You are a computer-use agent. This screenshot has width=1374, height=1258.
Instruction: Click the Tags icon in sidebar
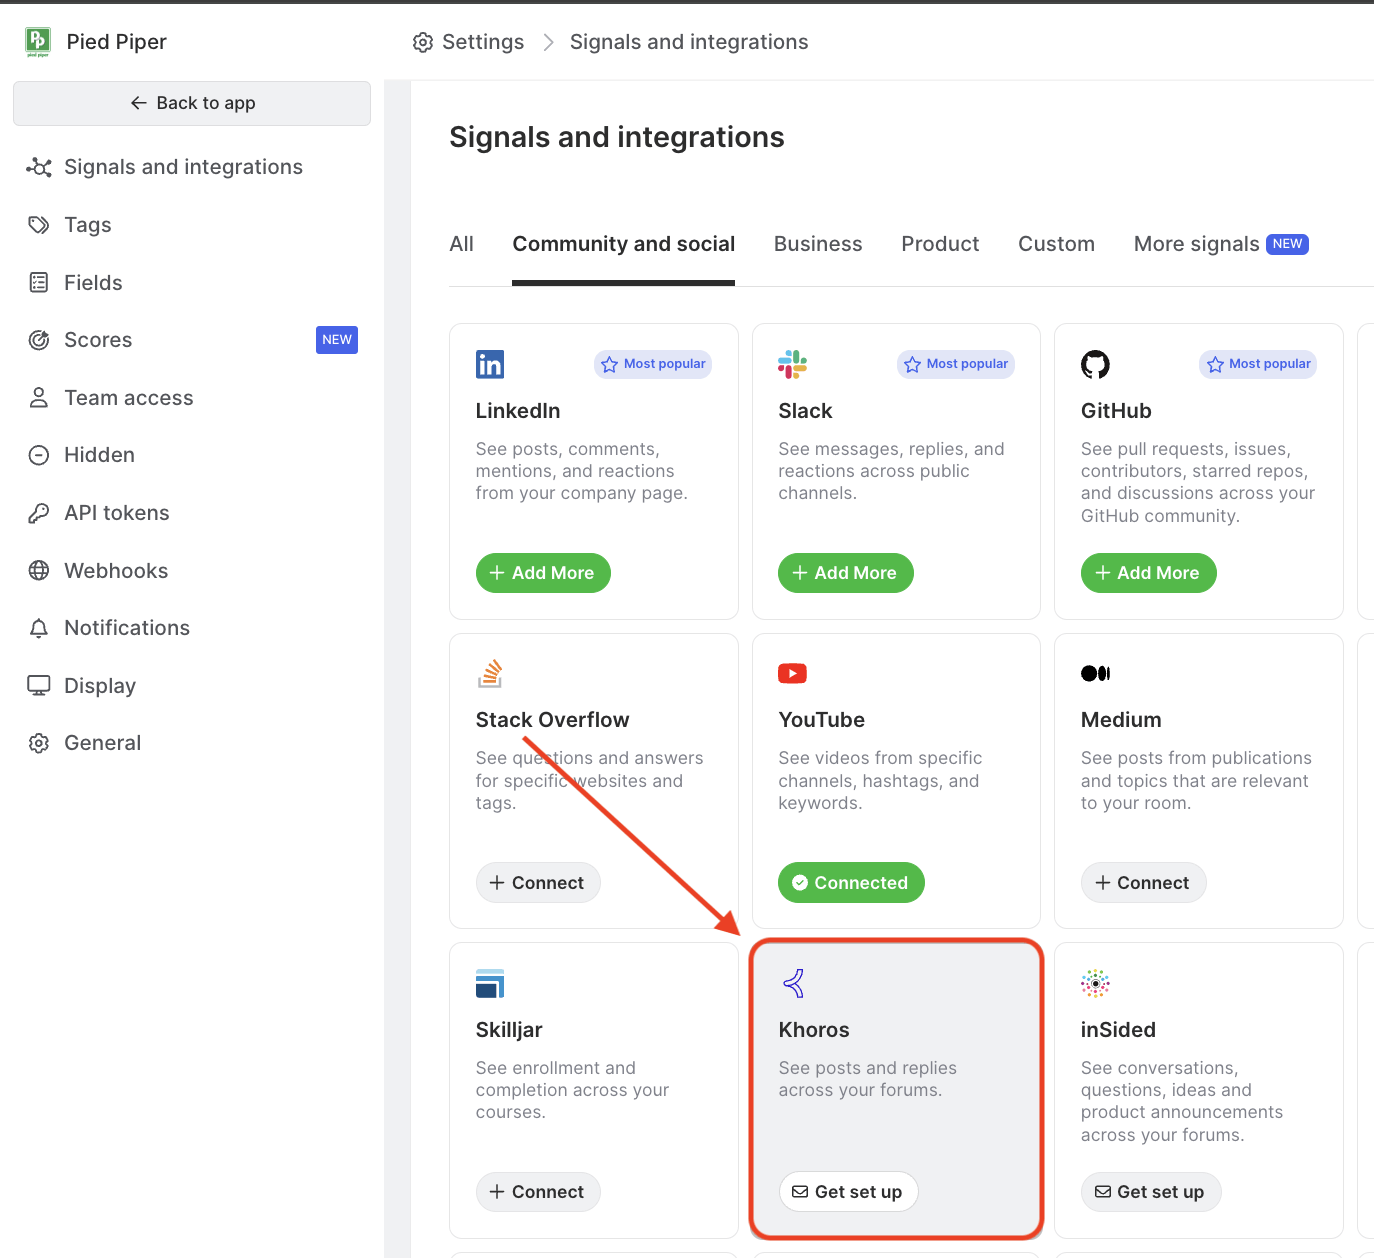click(x=39, y=225)
